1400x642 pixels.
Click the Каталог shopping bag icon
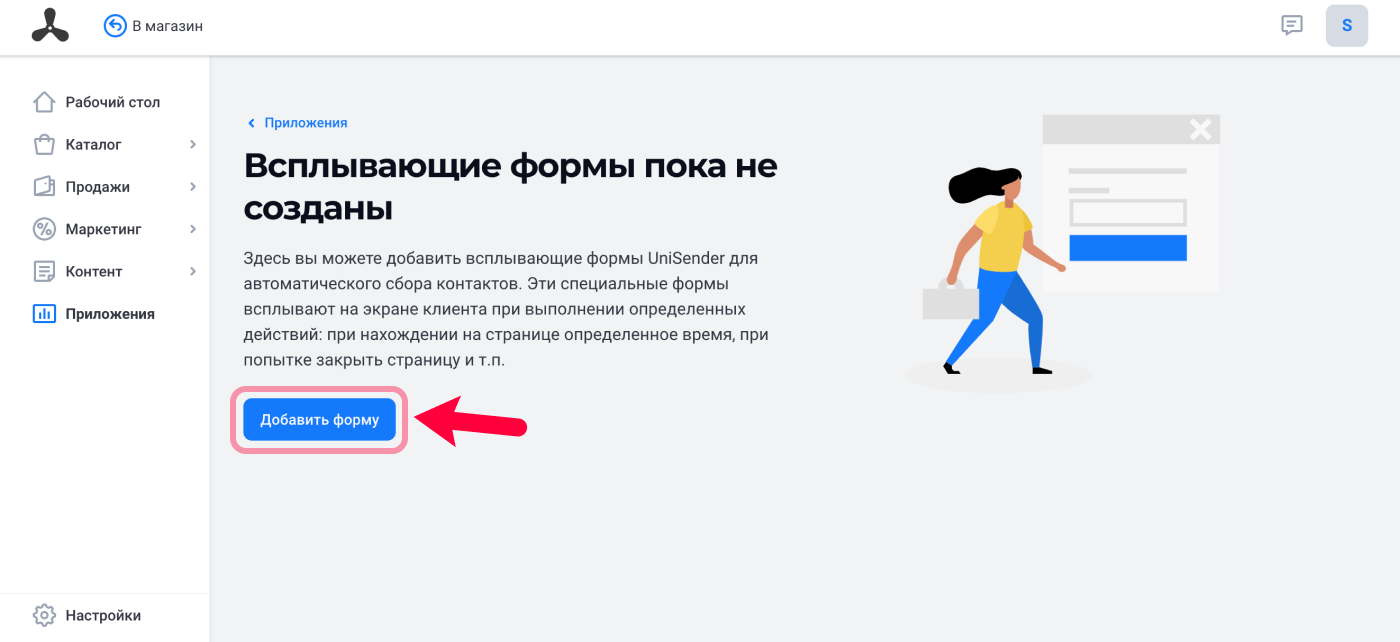pyautogui.click(x=44, y=144)
